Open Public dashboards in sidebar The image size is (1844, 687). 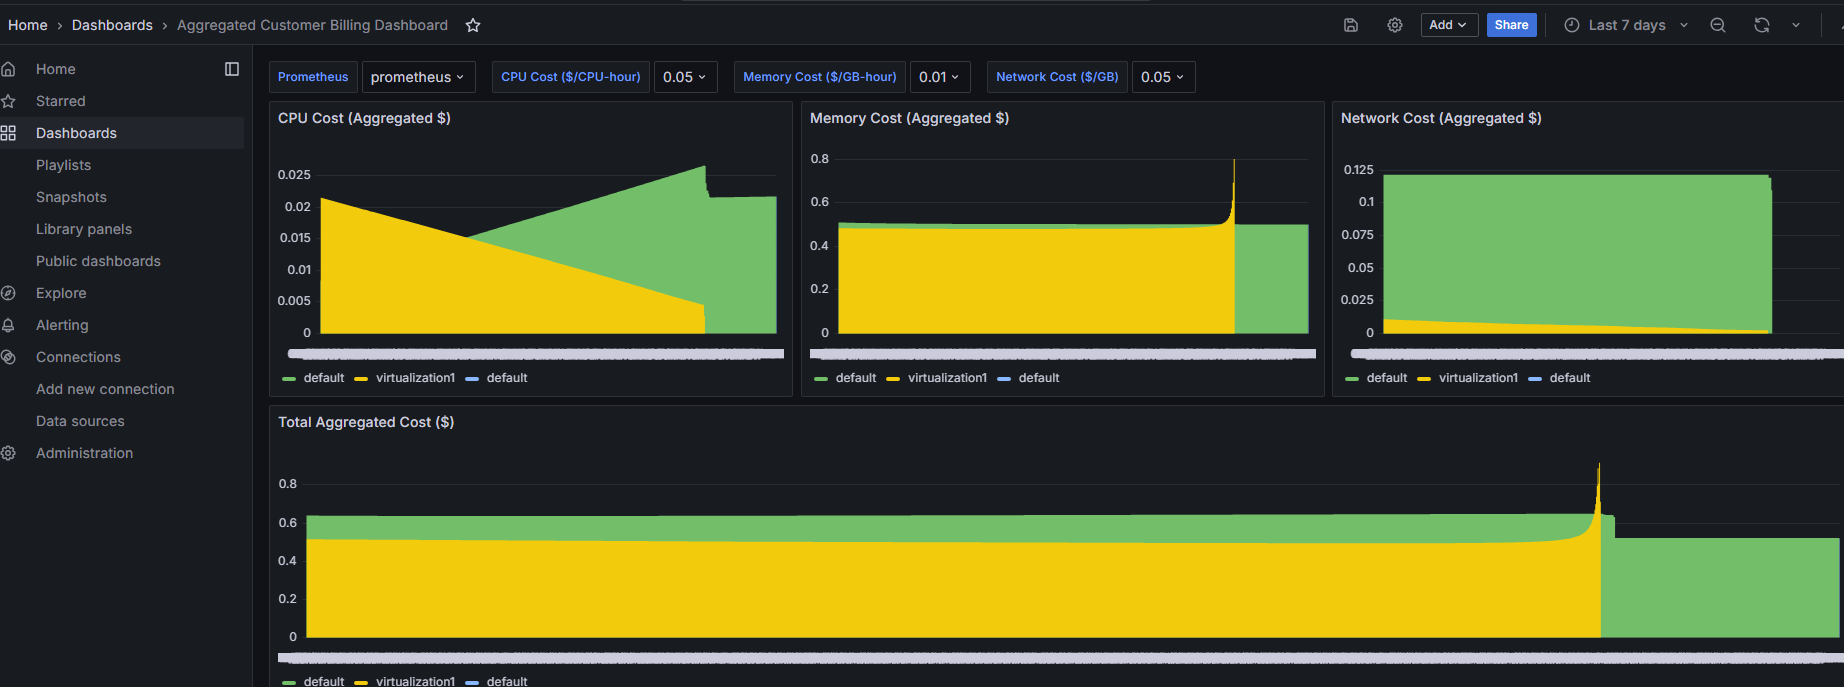(x=98, y=261)
